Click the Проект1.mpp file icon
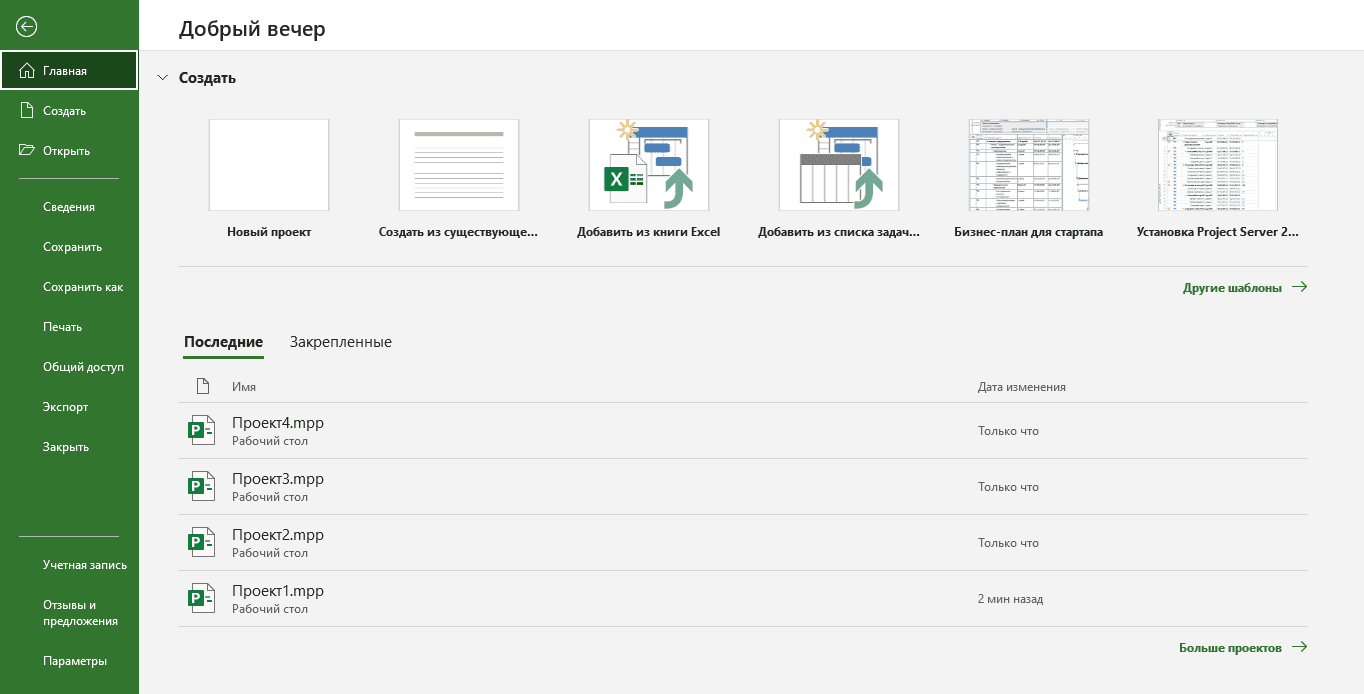 pyautogui.click(x=202, y=599)
